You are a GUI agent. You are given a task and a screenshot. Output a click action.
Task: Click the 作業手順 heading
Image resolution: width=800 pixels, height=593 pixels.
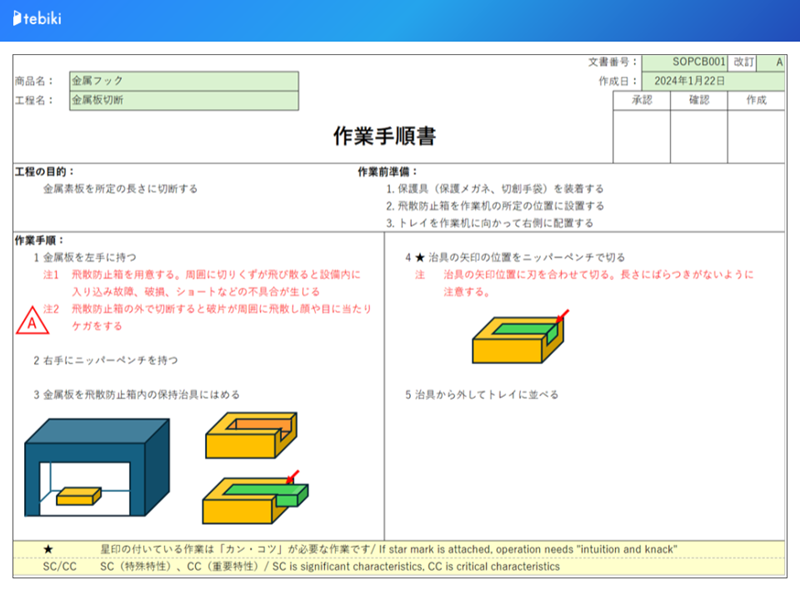(39, 240)
